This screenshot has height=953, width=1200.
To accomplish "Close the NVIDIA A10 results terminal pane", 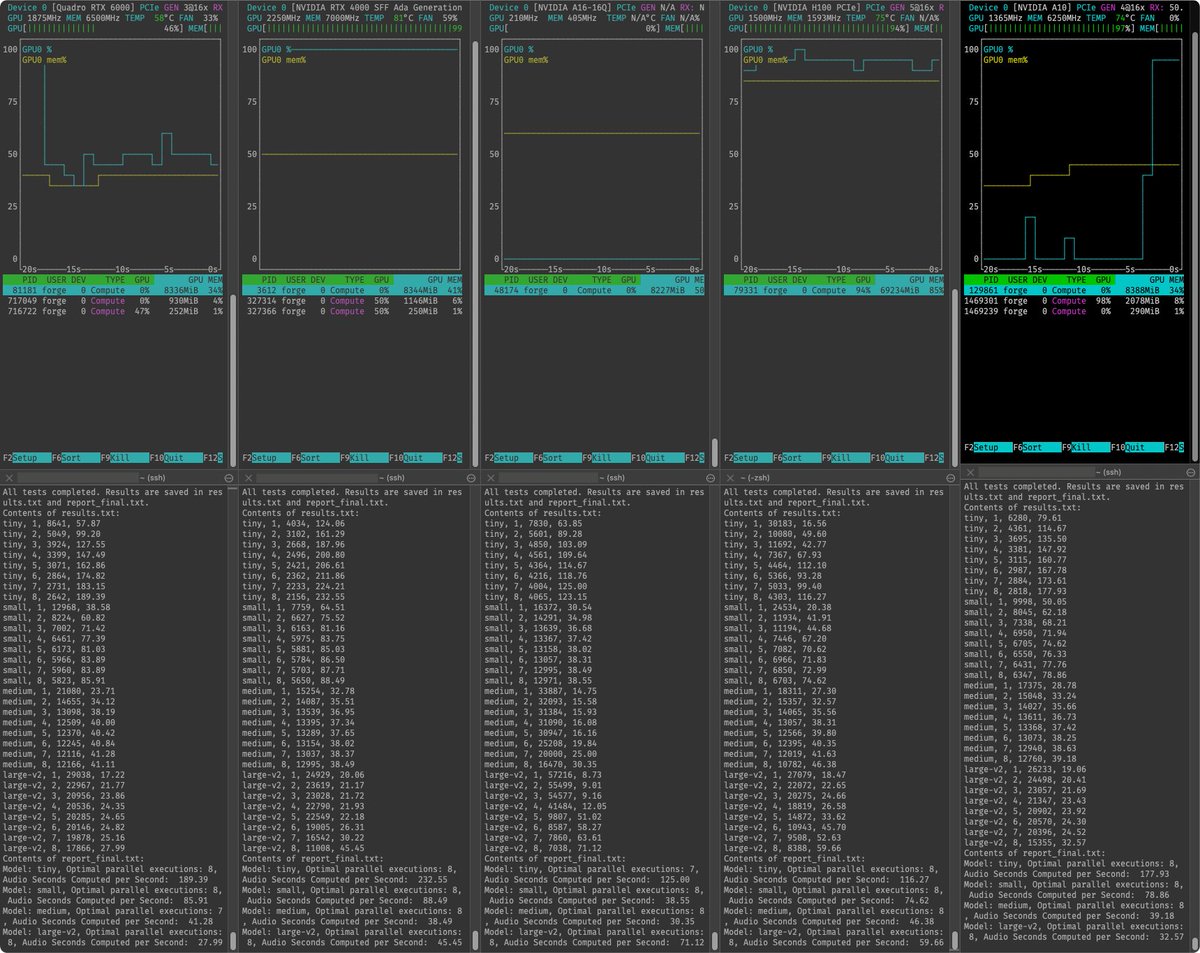I will tap(970, 472).
